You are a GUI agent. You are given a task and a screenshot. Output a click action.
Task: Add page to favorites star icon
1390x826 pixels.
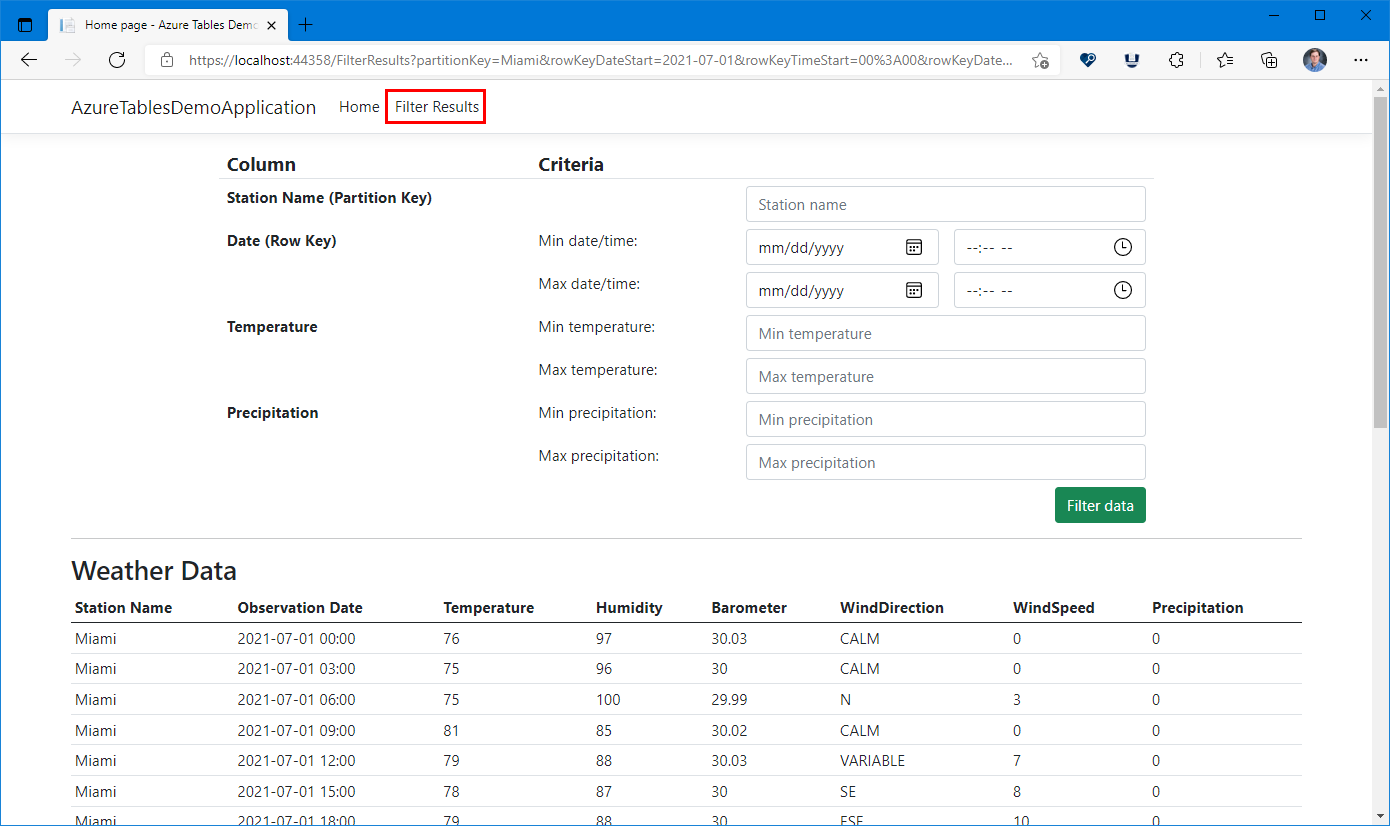1040,60
